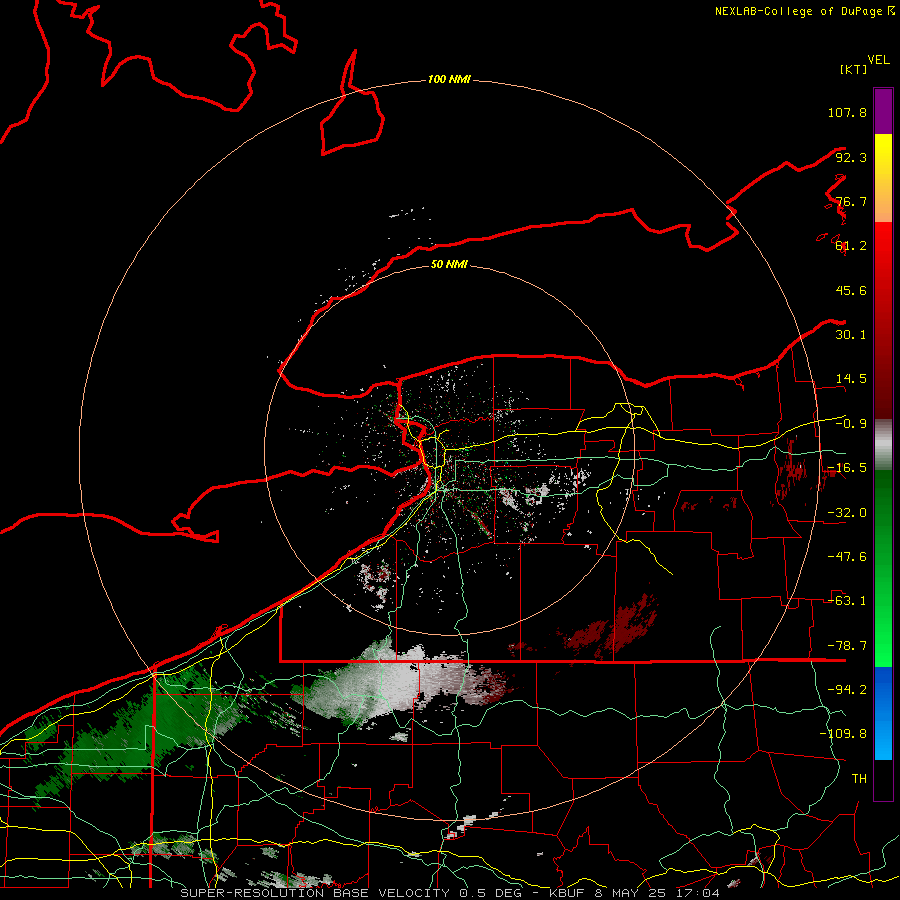
Task: Click the VEL legend title
Action: [x=879, y=60]
